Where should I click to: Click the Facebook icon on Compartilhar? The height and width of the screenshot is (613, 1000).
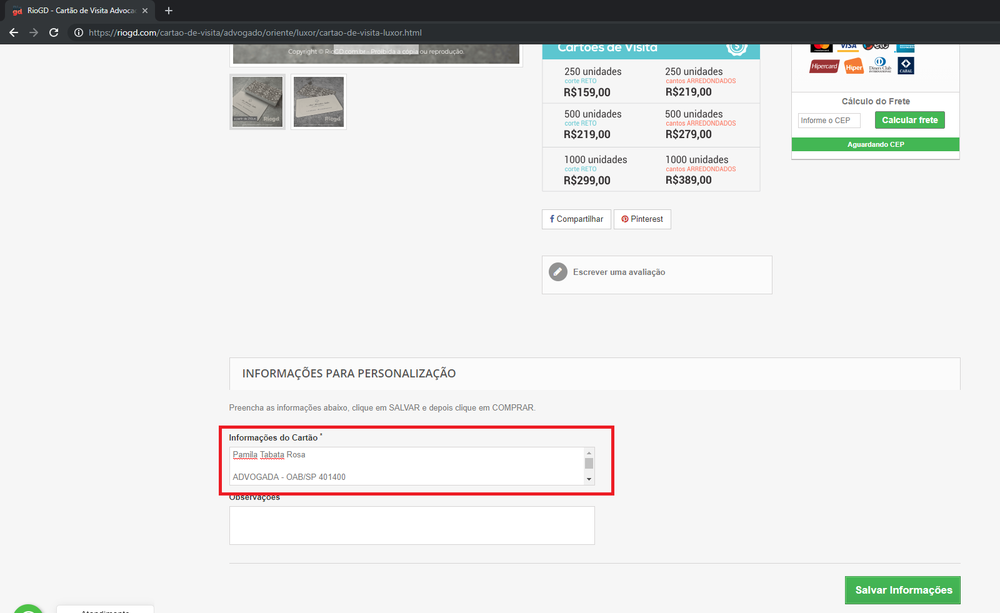552,219
